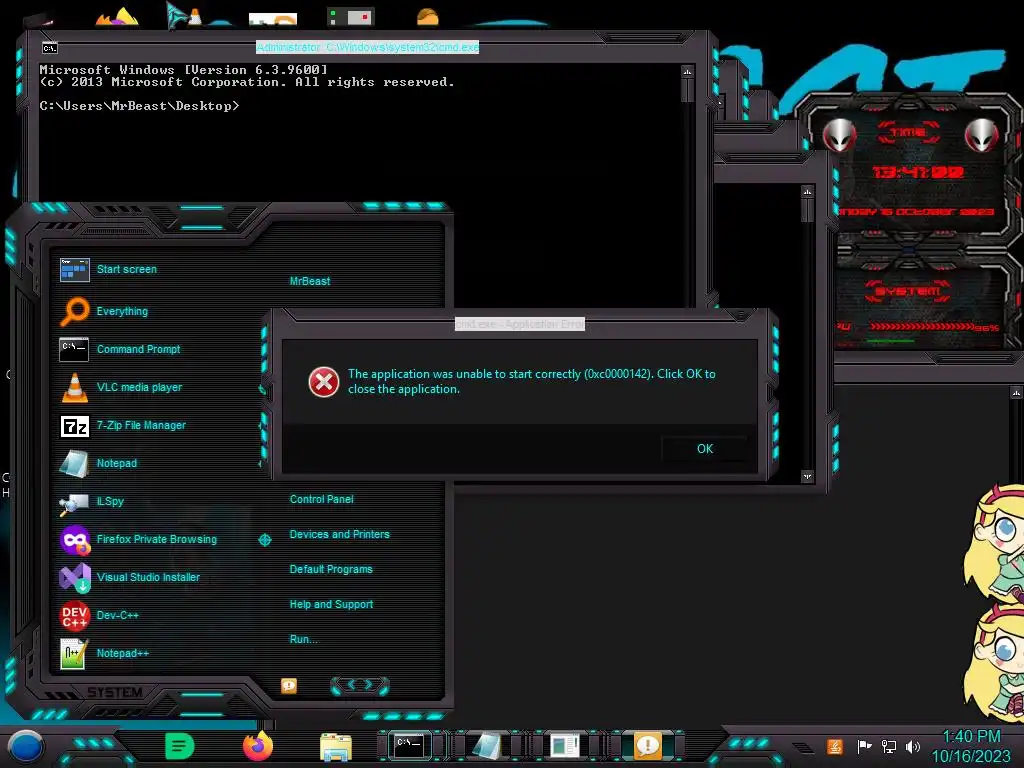Click the Java tray icon

tap(834, 746)
